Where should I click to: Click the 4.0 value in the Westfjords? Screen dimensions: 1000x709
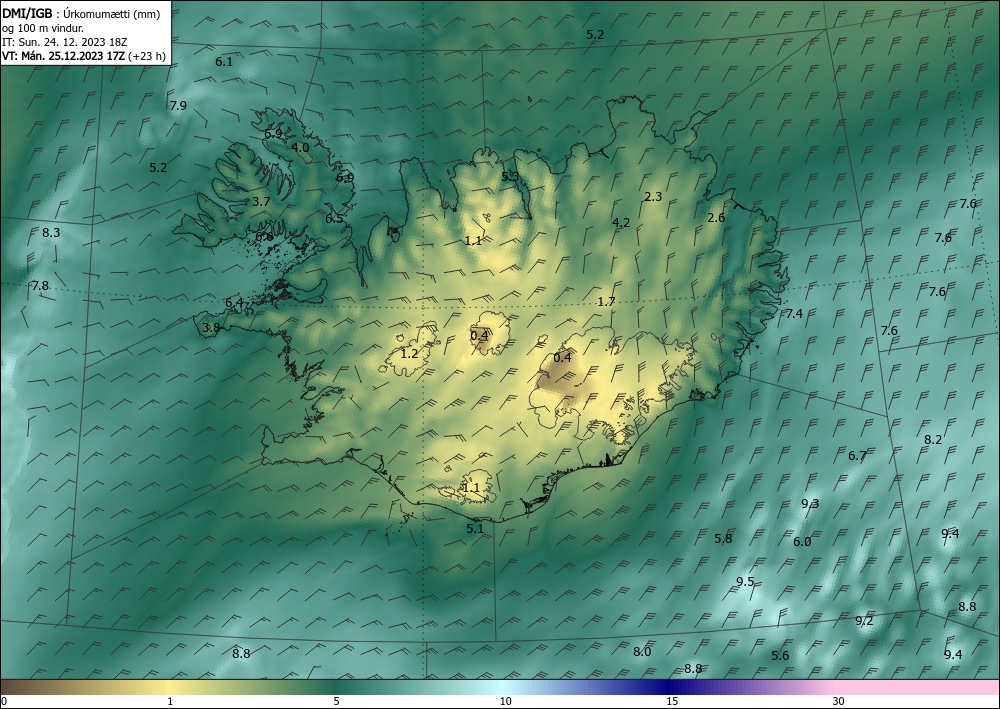[300, 147]
